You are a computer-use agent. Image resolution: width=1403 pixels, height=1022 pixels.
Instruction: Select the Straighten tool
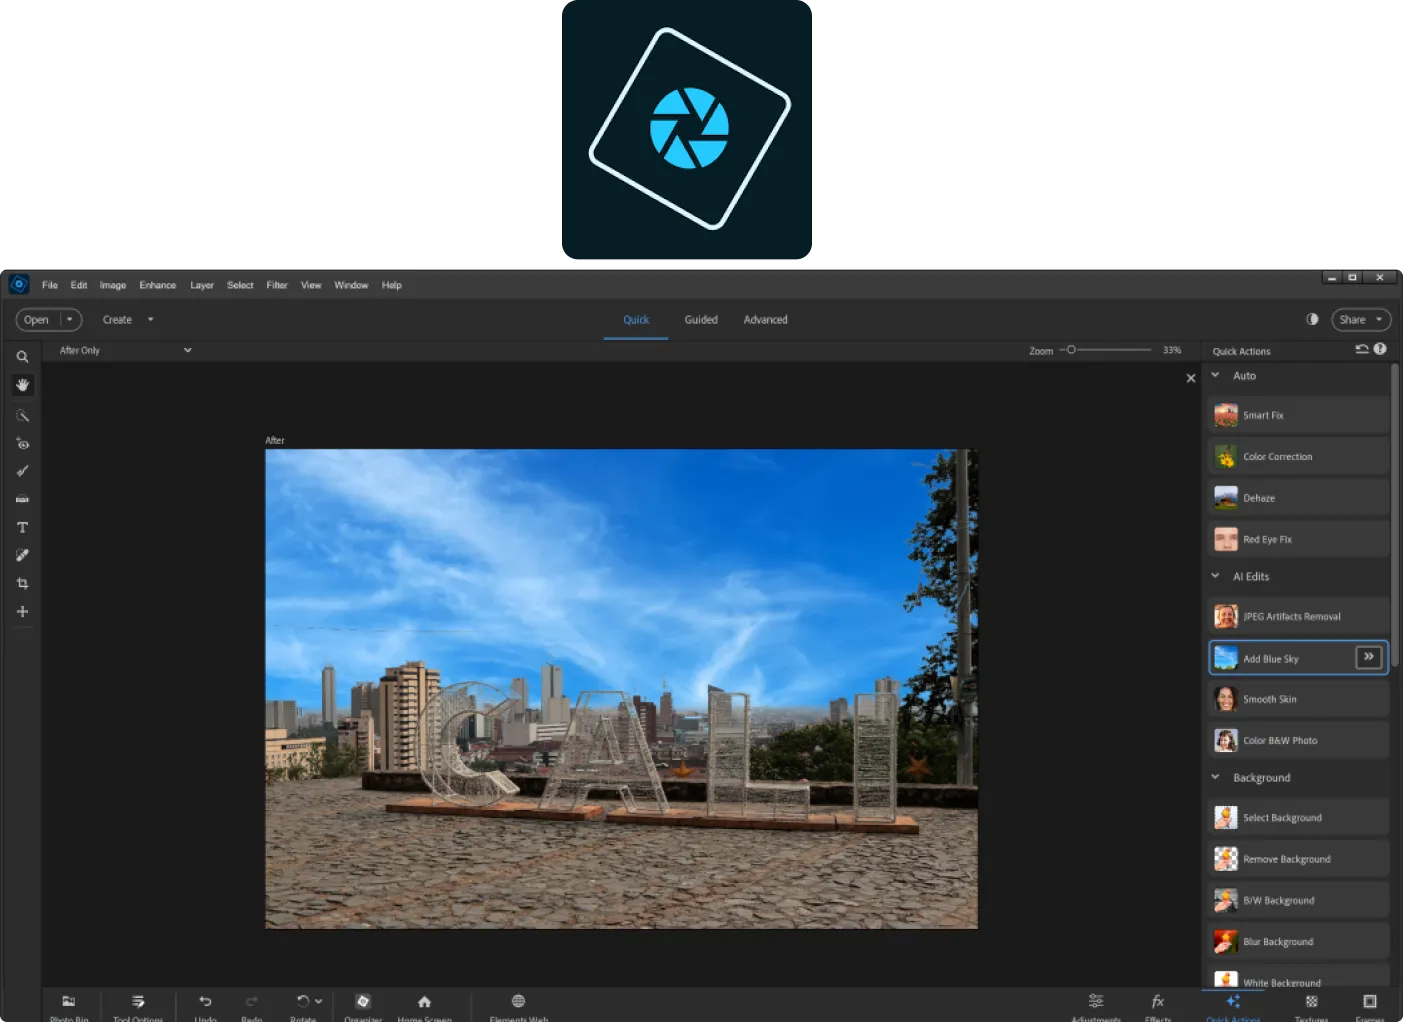click(x=22, y=499)
